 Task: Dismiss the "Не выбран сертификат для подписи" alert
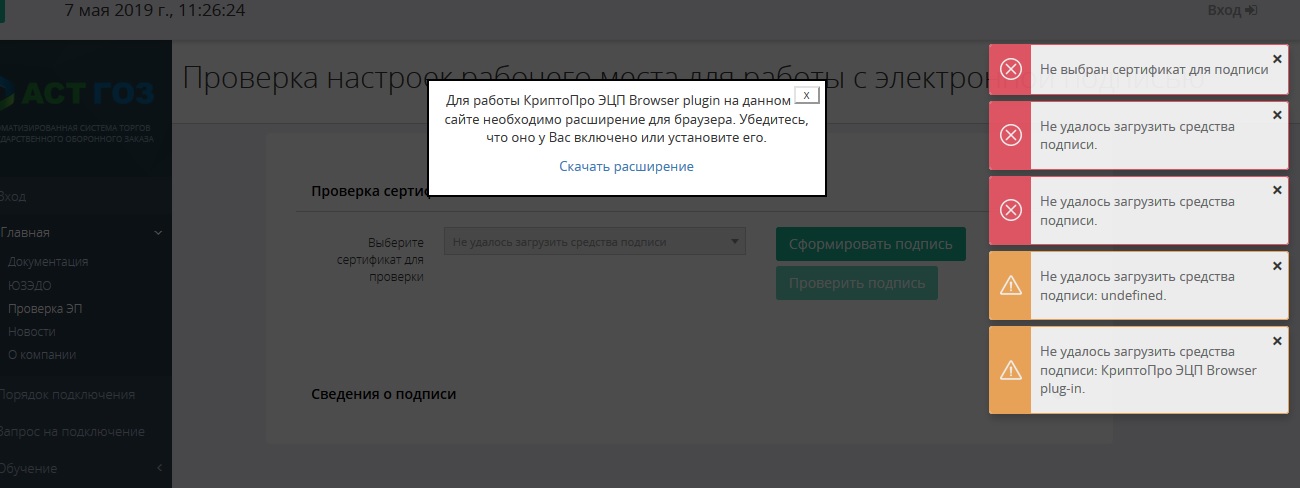click(x=1277, y=58)
